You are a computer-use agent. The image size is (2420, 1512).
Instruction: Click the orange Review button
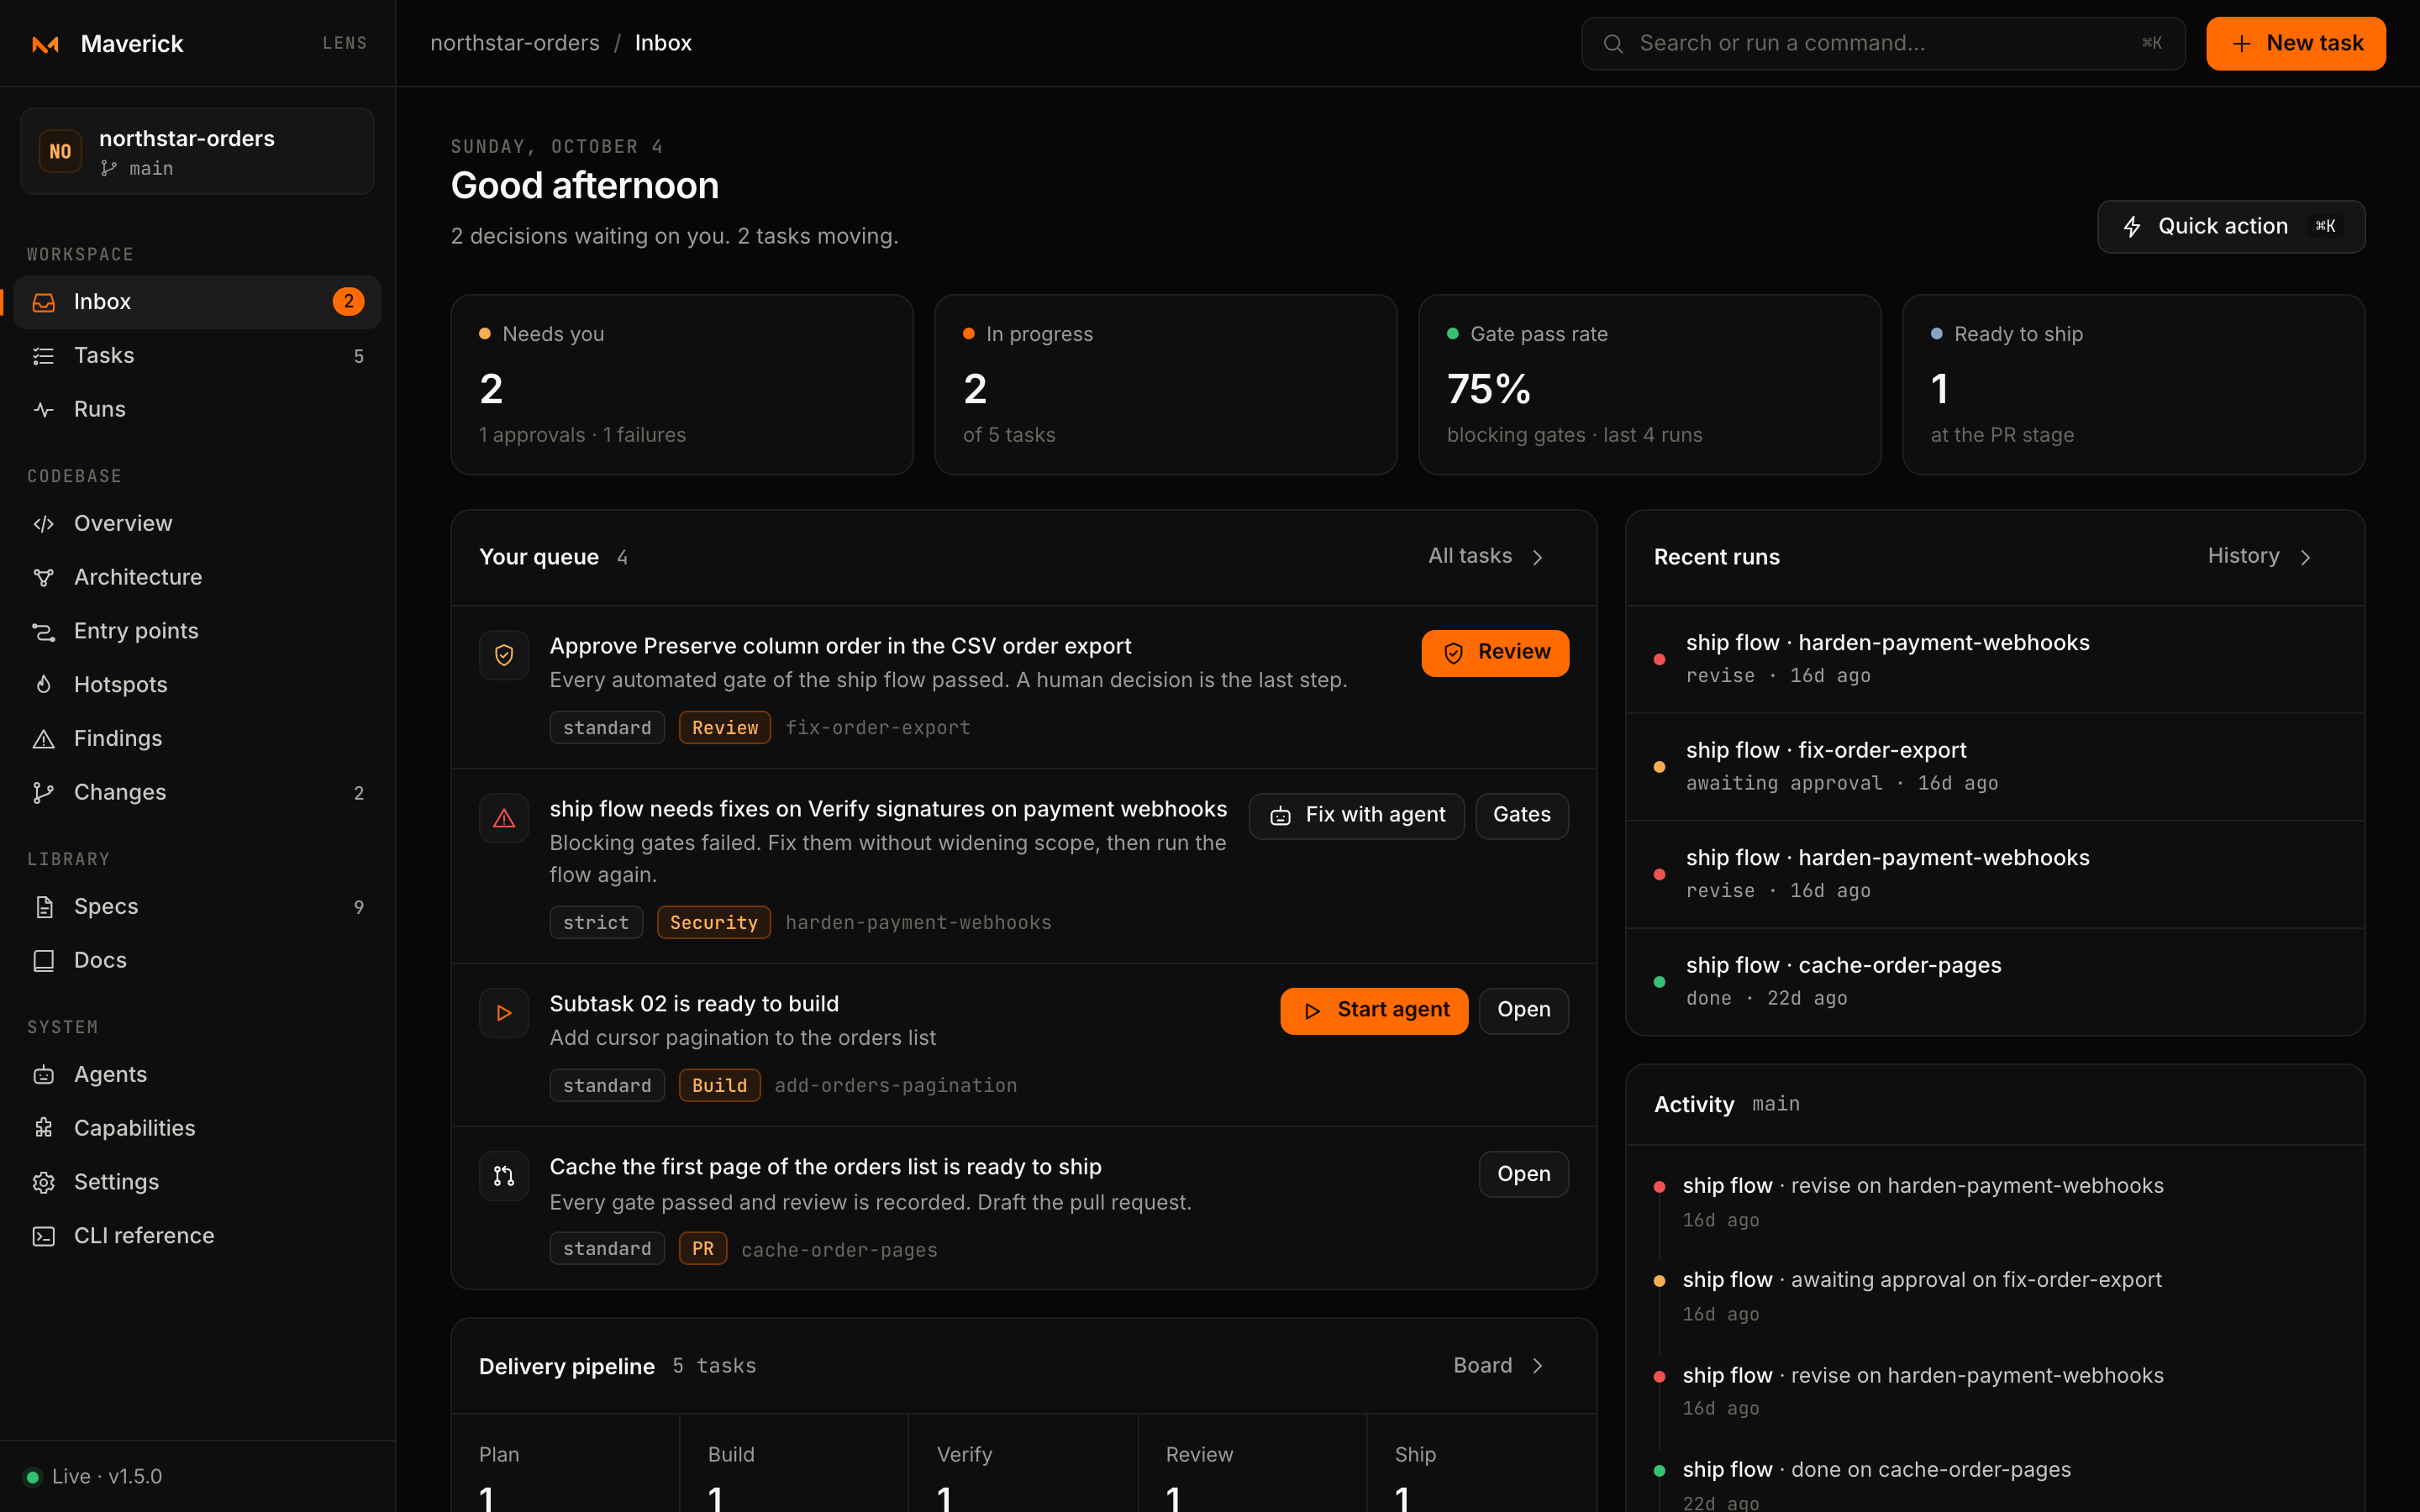click(1494, 653)
